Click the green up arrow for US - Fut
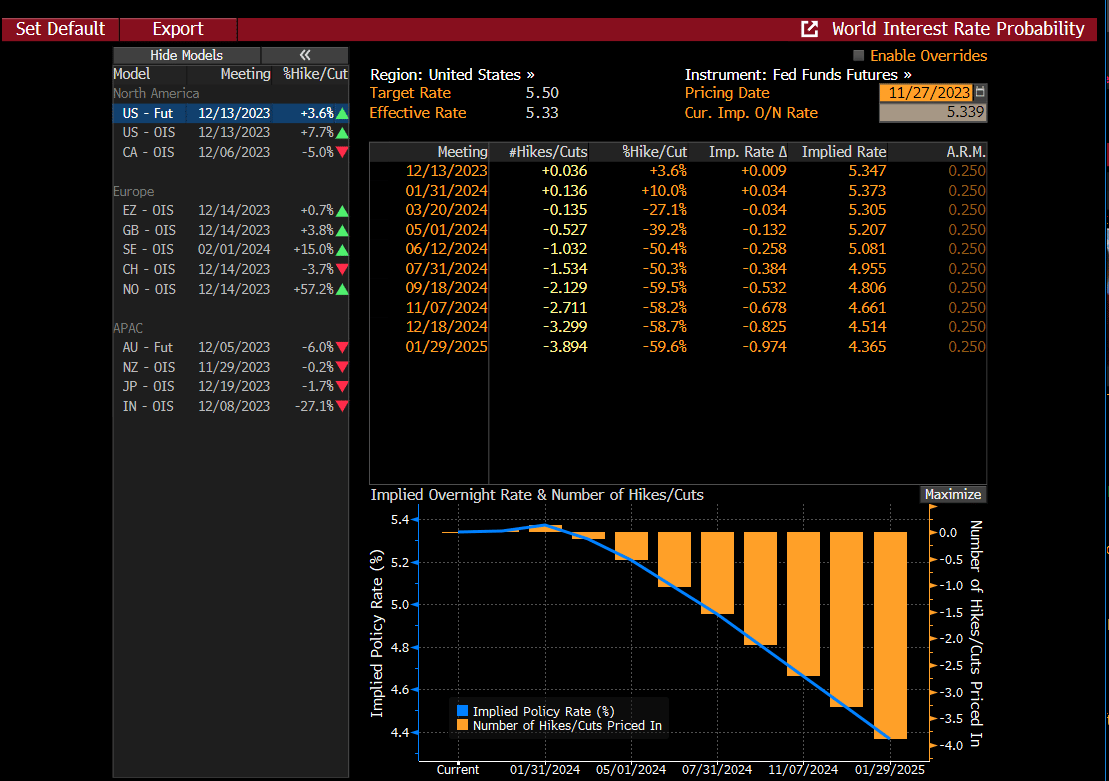 [x=342, y=113]
